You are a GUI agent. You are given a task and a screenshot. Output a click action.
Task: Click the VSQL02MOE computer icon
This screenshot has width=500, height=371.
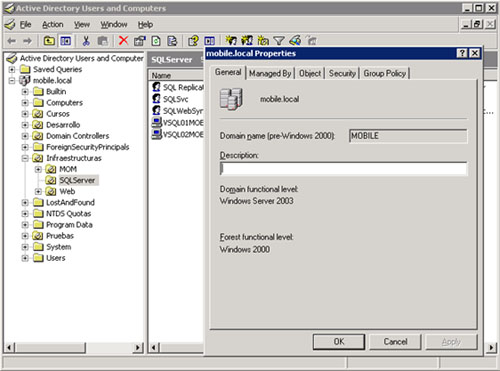point(156,134)
